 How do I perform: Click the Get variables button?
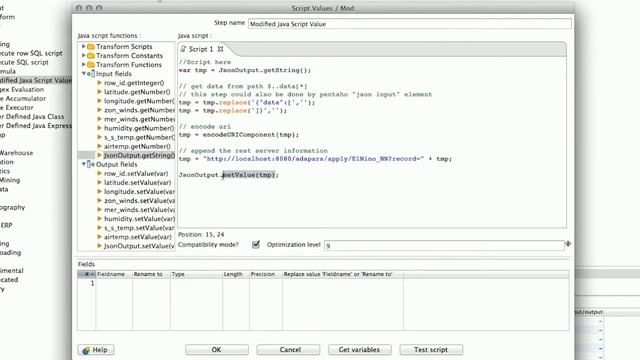pyautogui.click(x=360, y=350)
